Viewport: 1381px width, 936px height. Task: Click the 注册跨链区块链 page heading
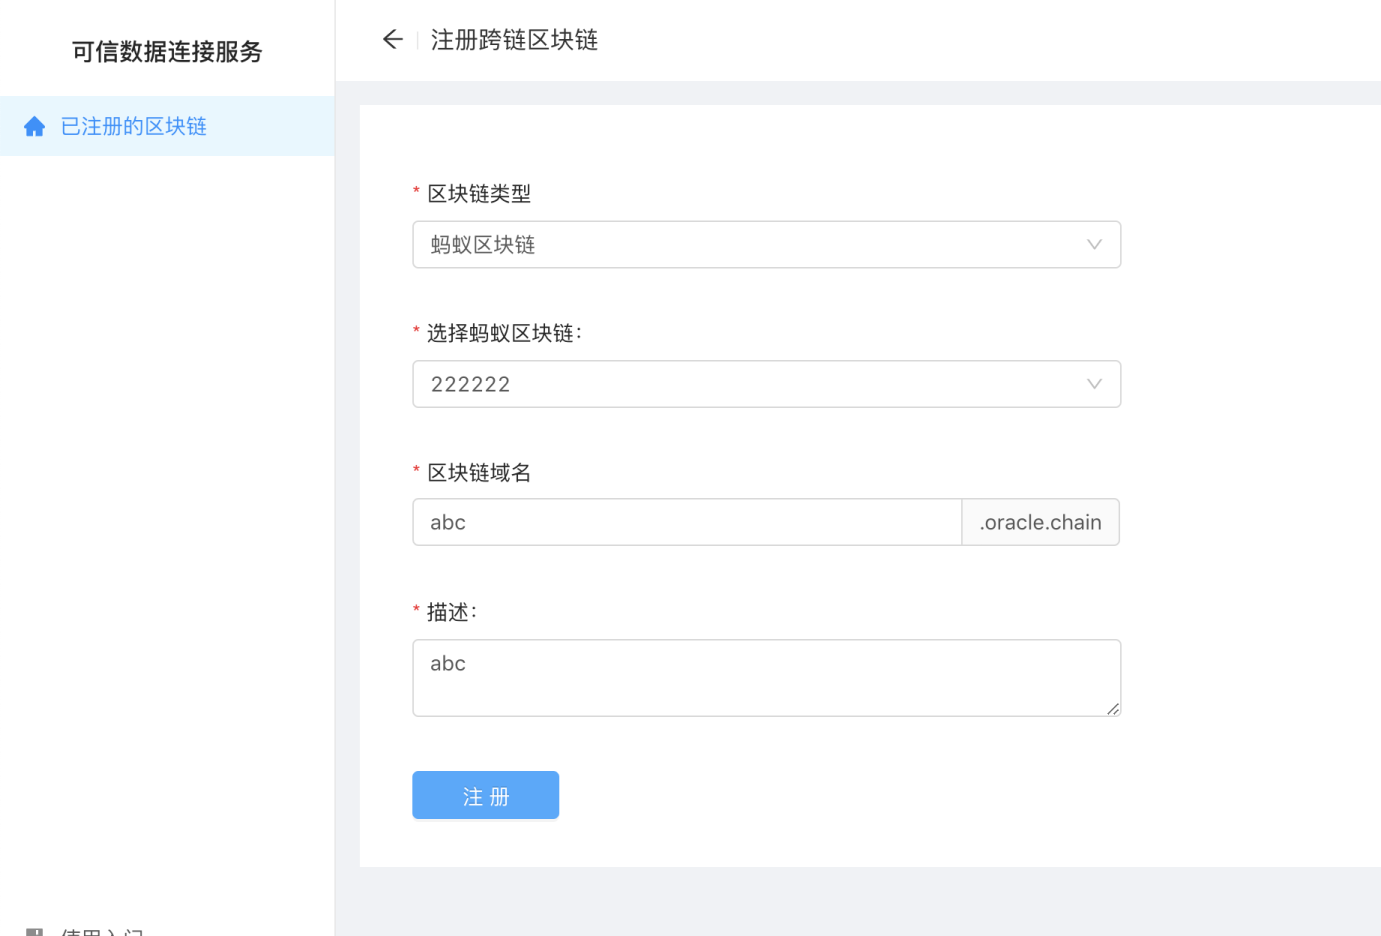pos(514,40)
